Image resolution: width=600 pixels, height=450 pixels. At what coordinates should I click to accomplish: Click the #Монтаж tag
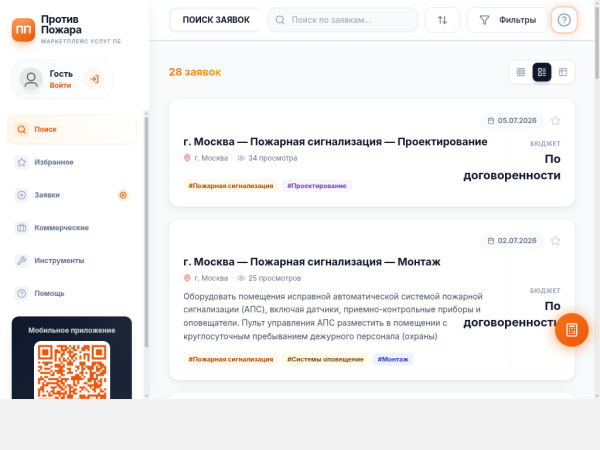pyautogui.click(x=393, y=359)
